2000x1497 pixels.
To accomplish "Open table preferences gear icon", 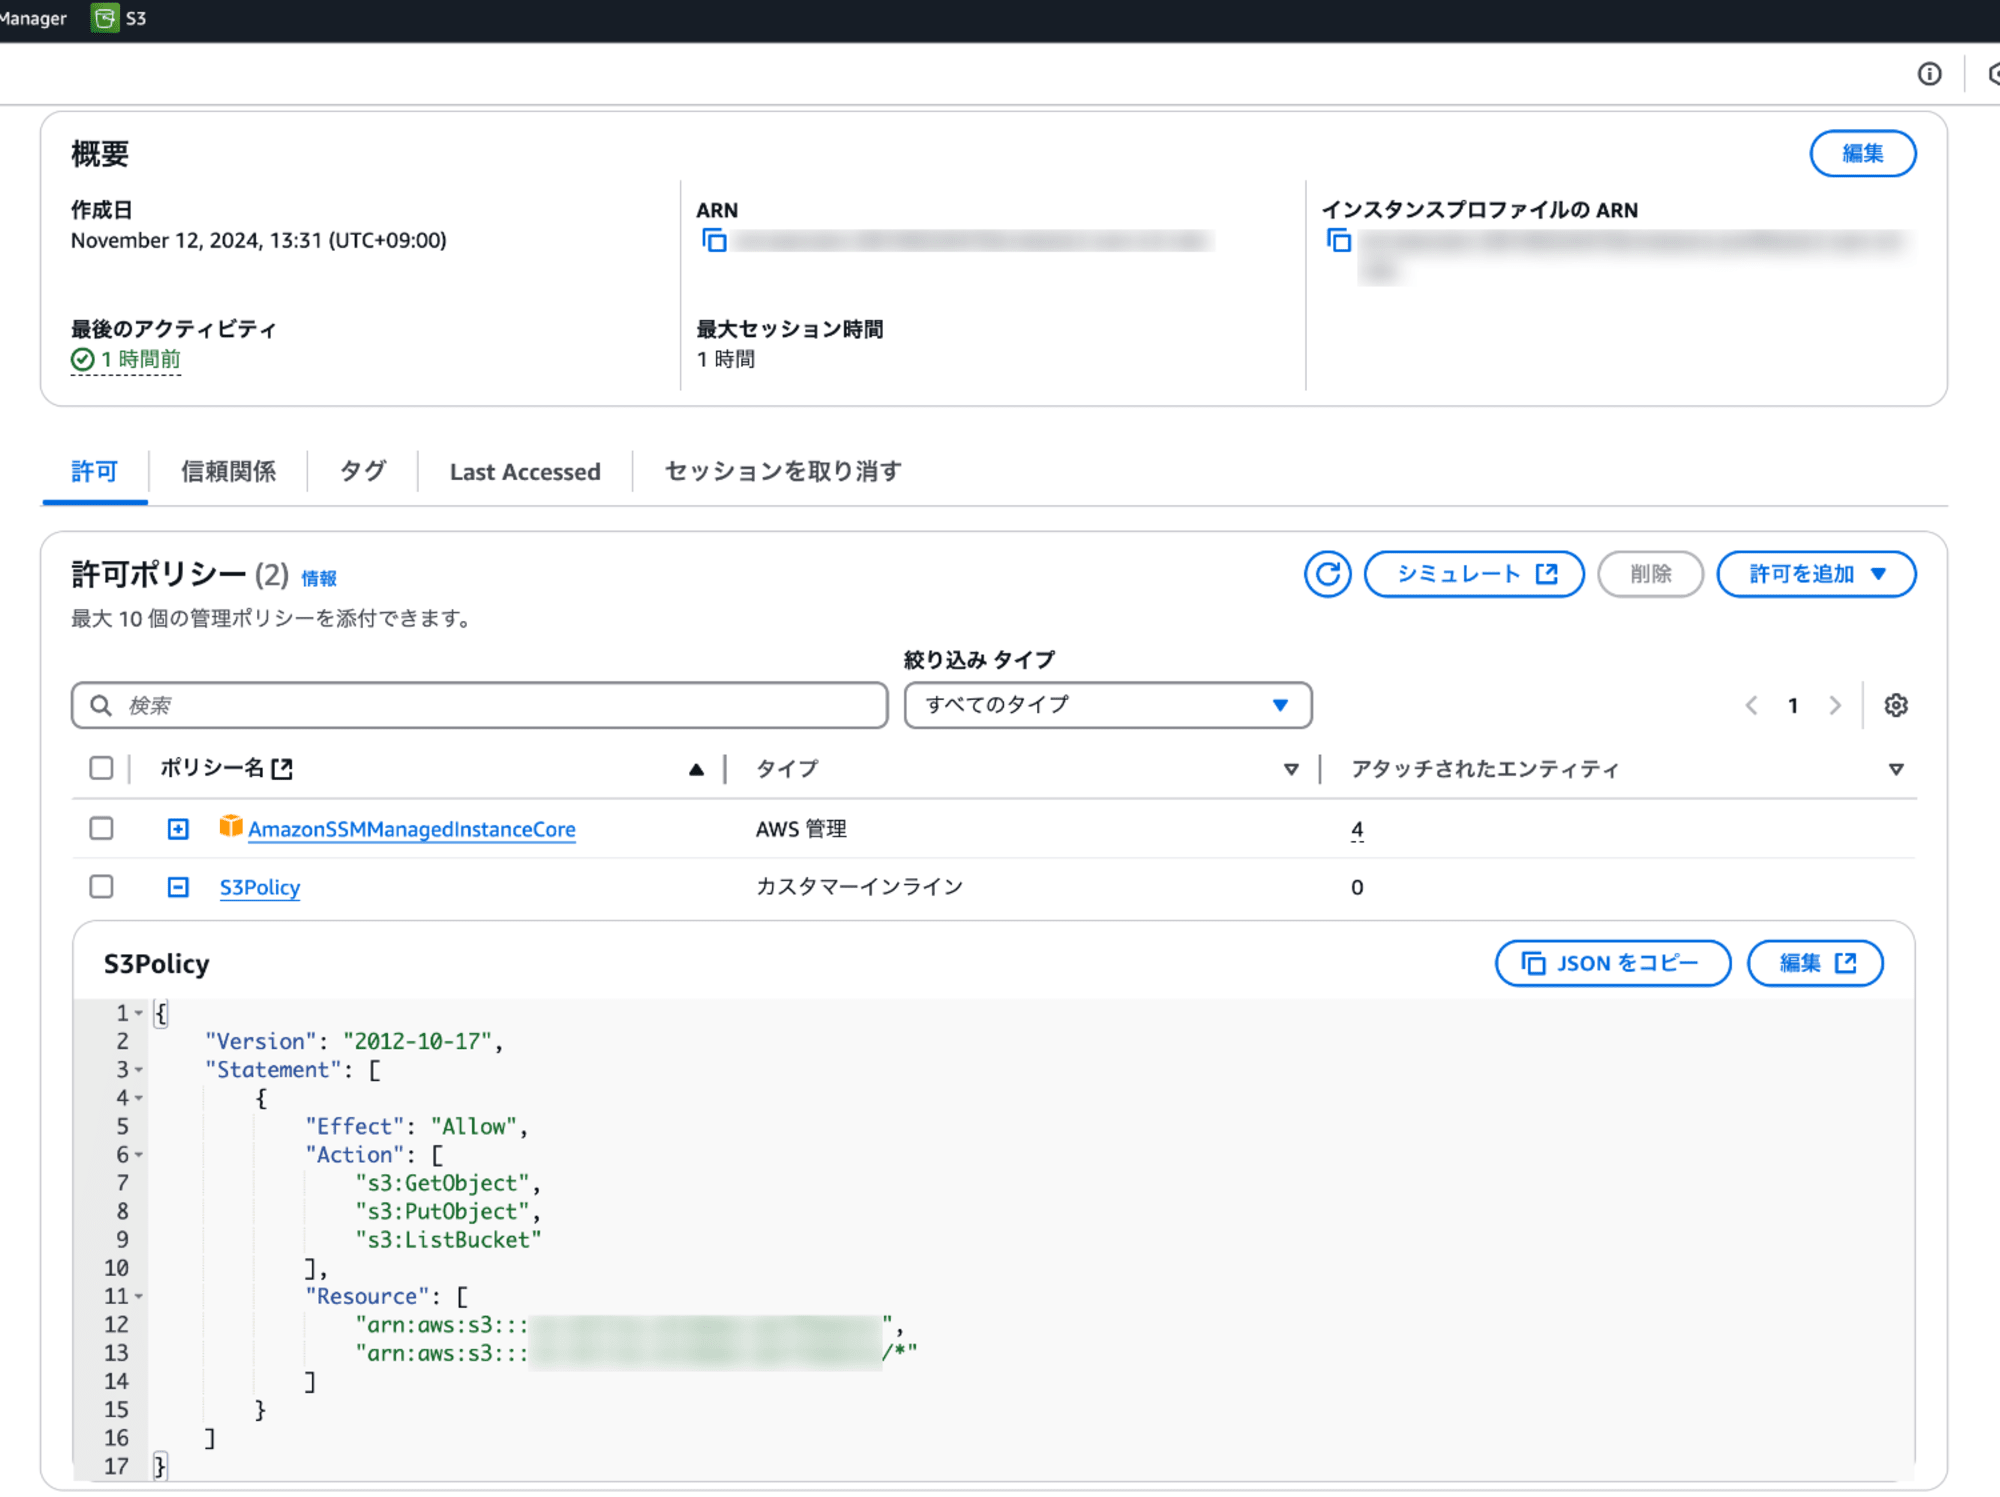I will pos(1895,706).
